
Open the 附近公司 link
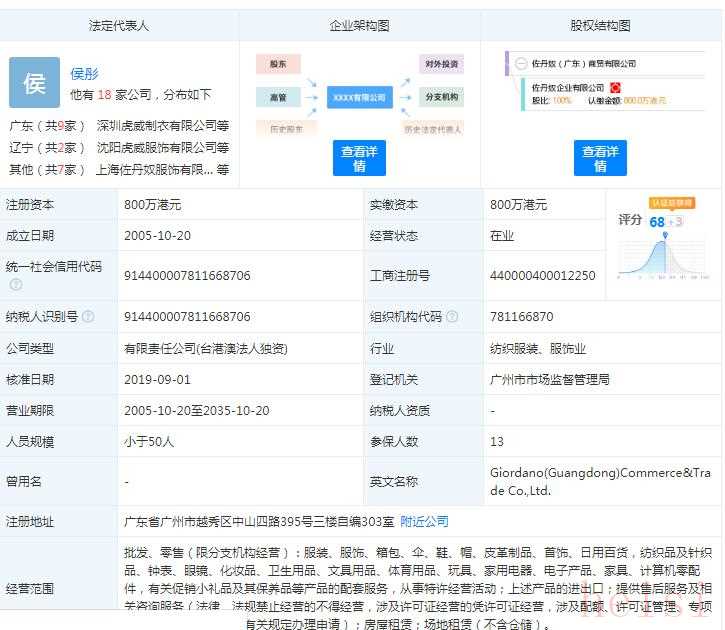click(x=424, y=521)
